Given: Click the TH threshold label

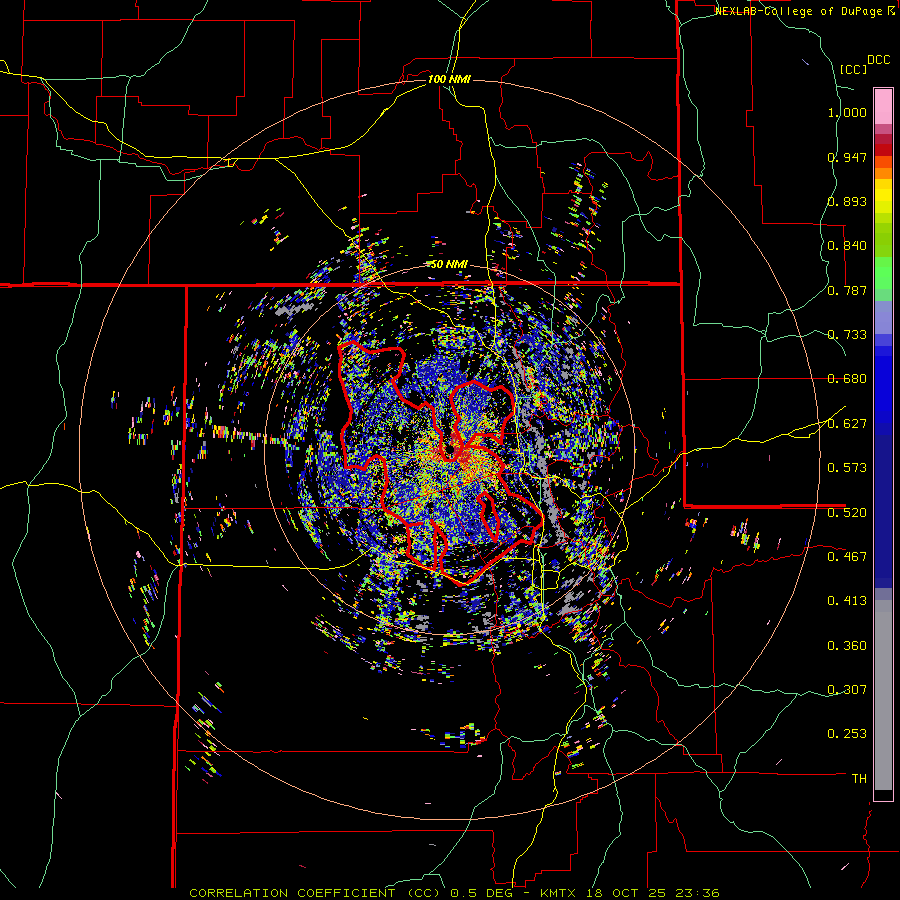Looking at the screenshot, I should [859, 779].
